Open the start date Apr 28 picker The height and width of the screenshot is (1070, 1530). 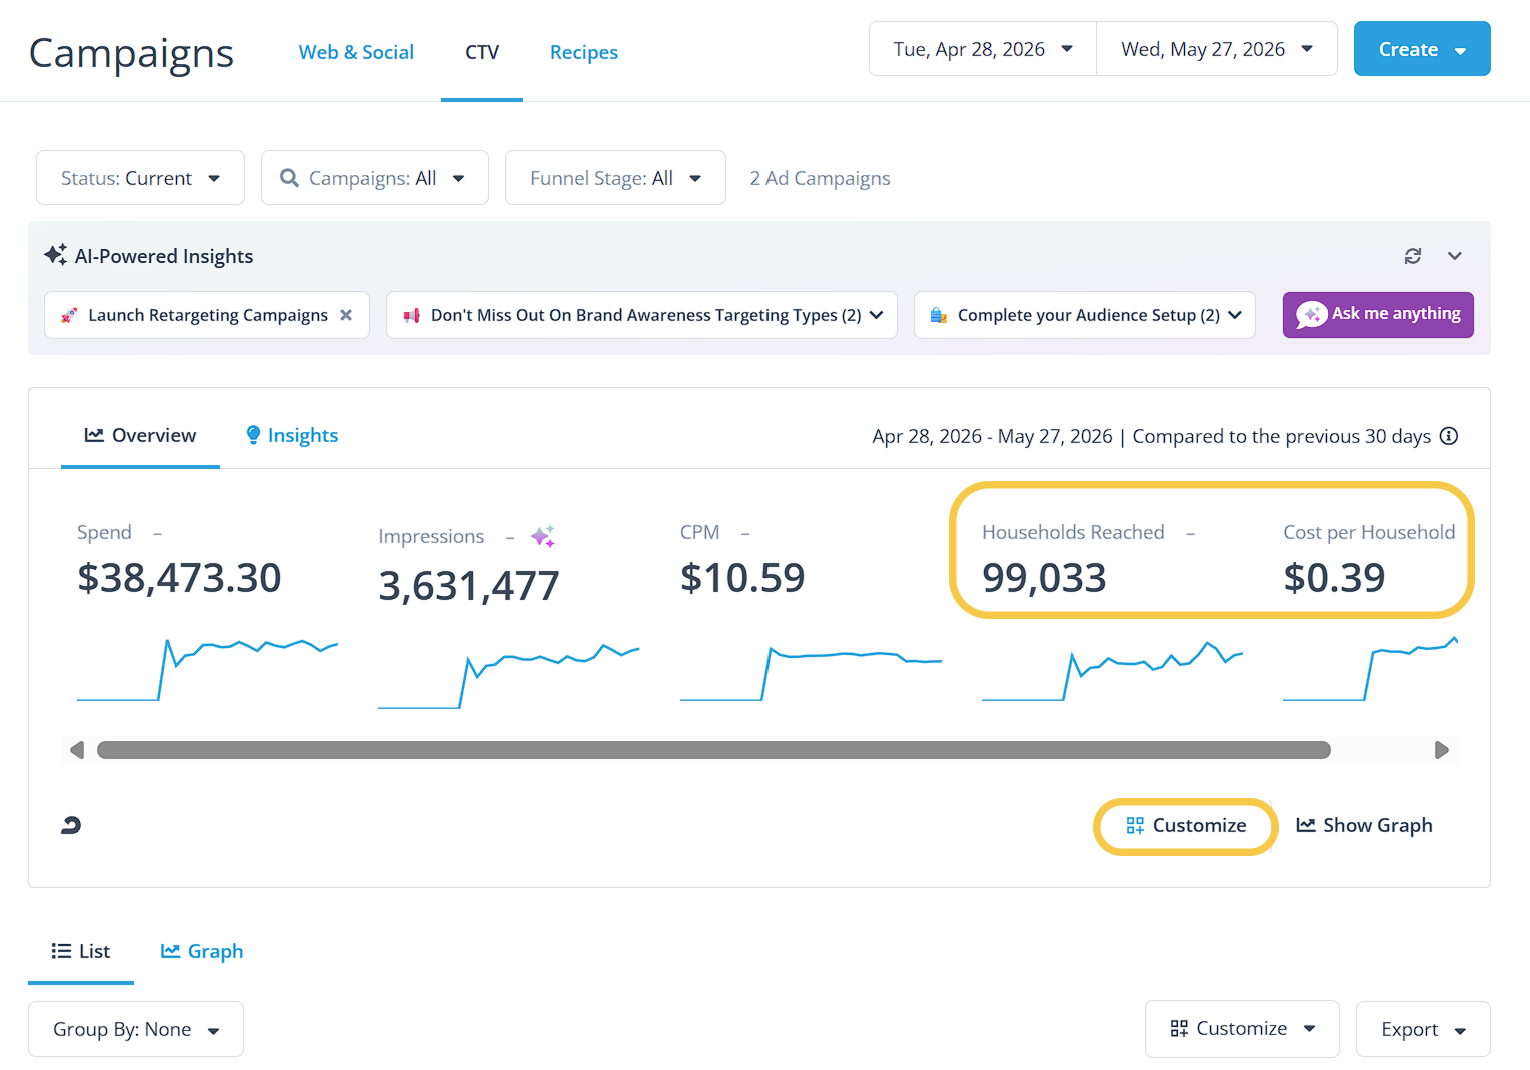[983, 49]
